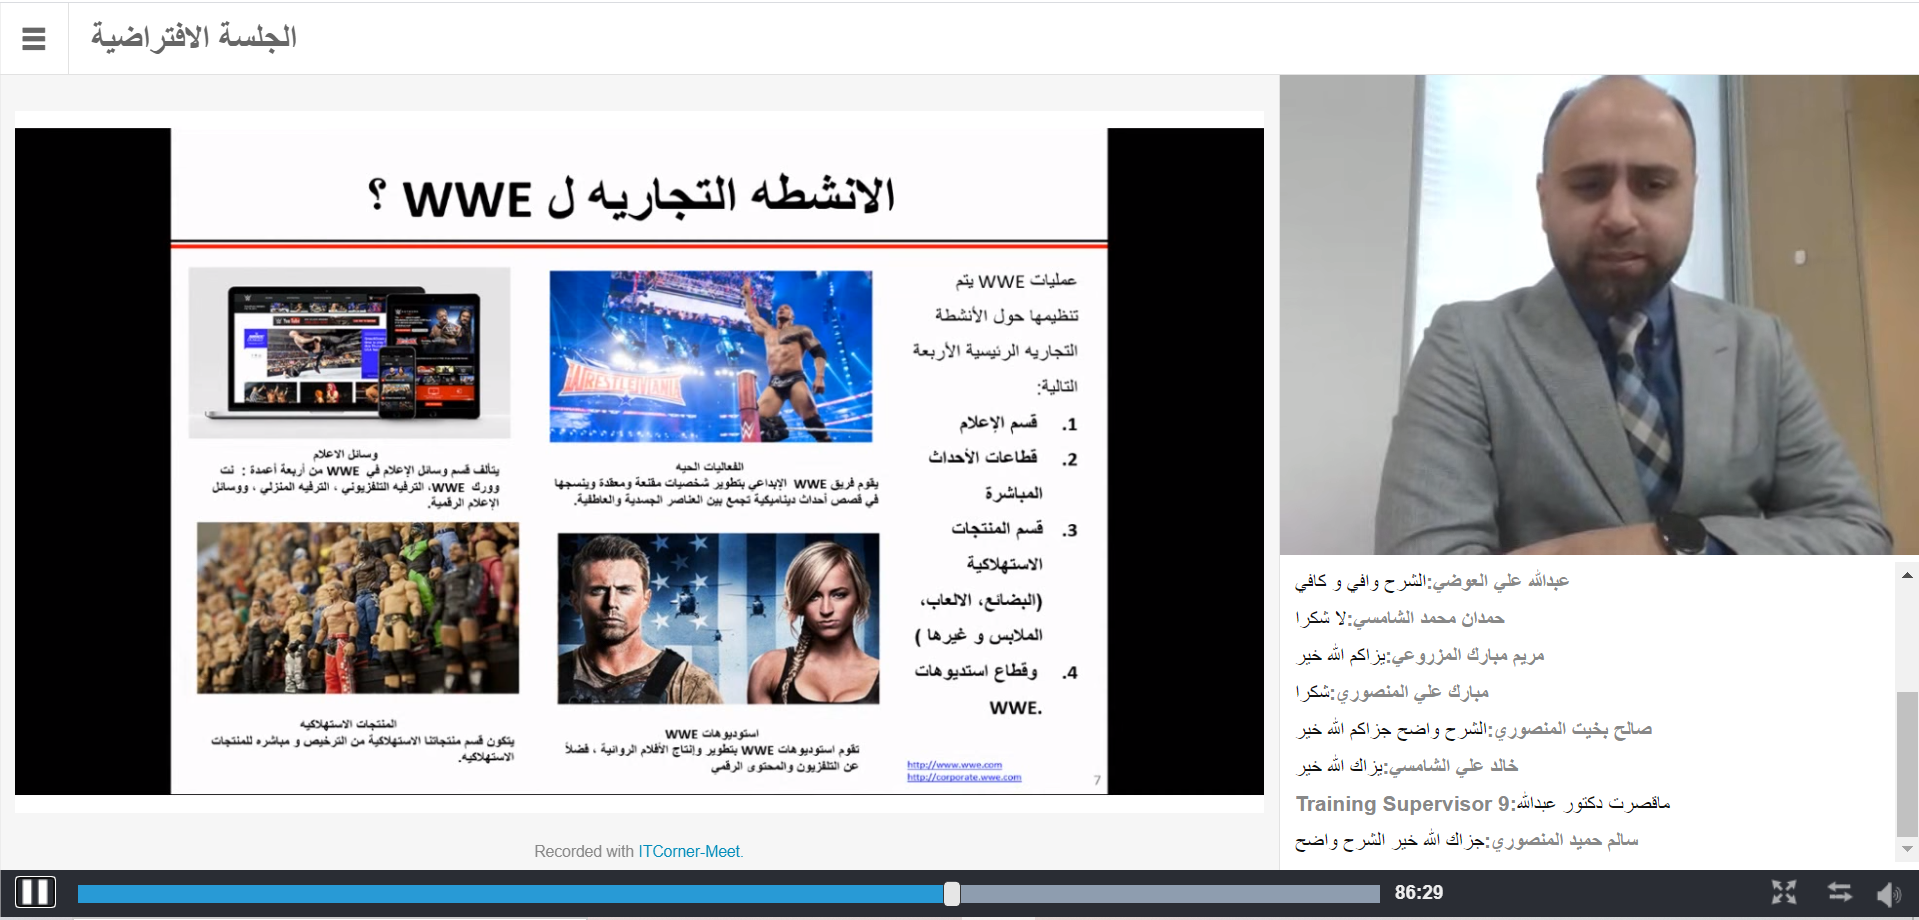Click the WWE action figures image
The image size is (1919, 920).
358,608
